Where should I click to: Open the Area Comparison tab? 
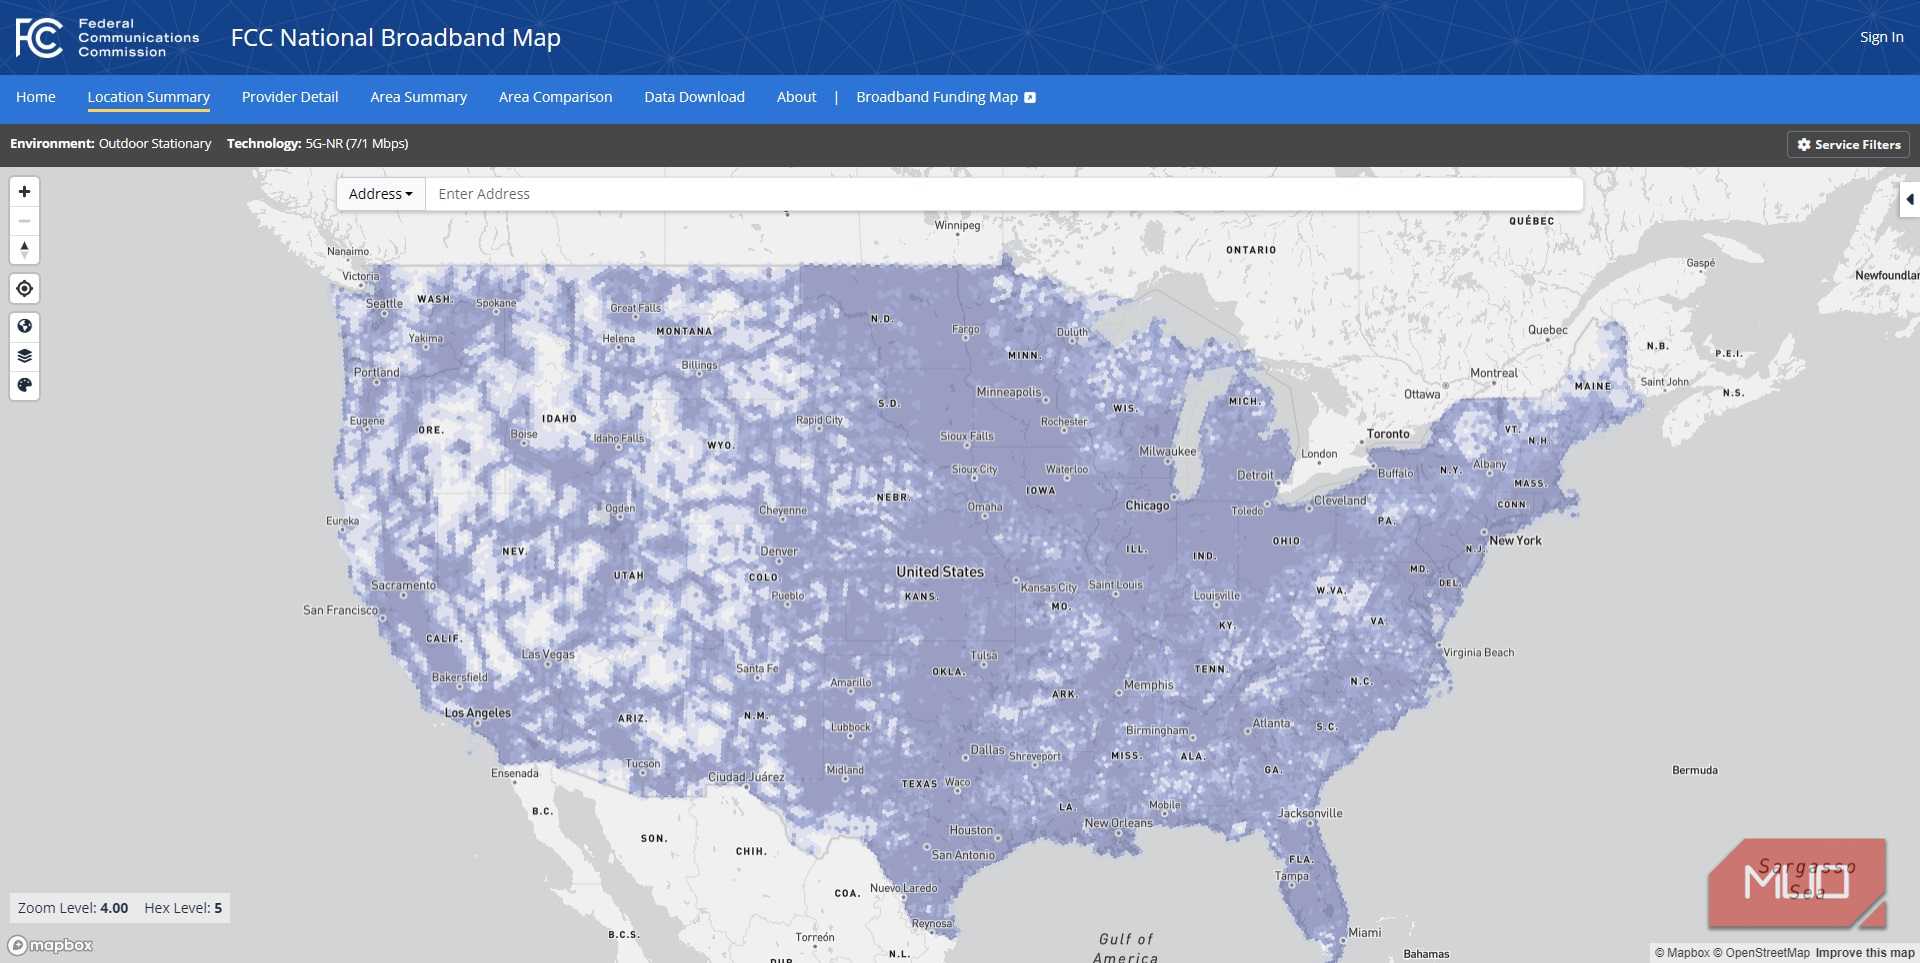coord(555,97)
